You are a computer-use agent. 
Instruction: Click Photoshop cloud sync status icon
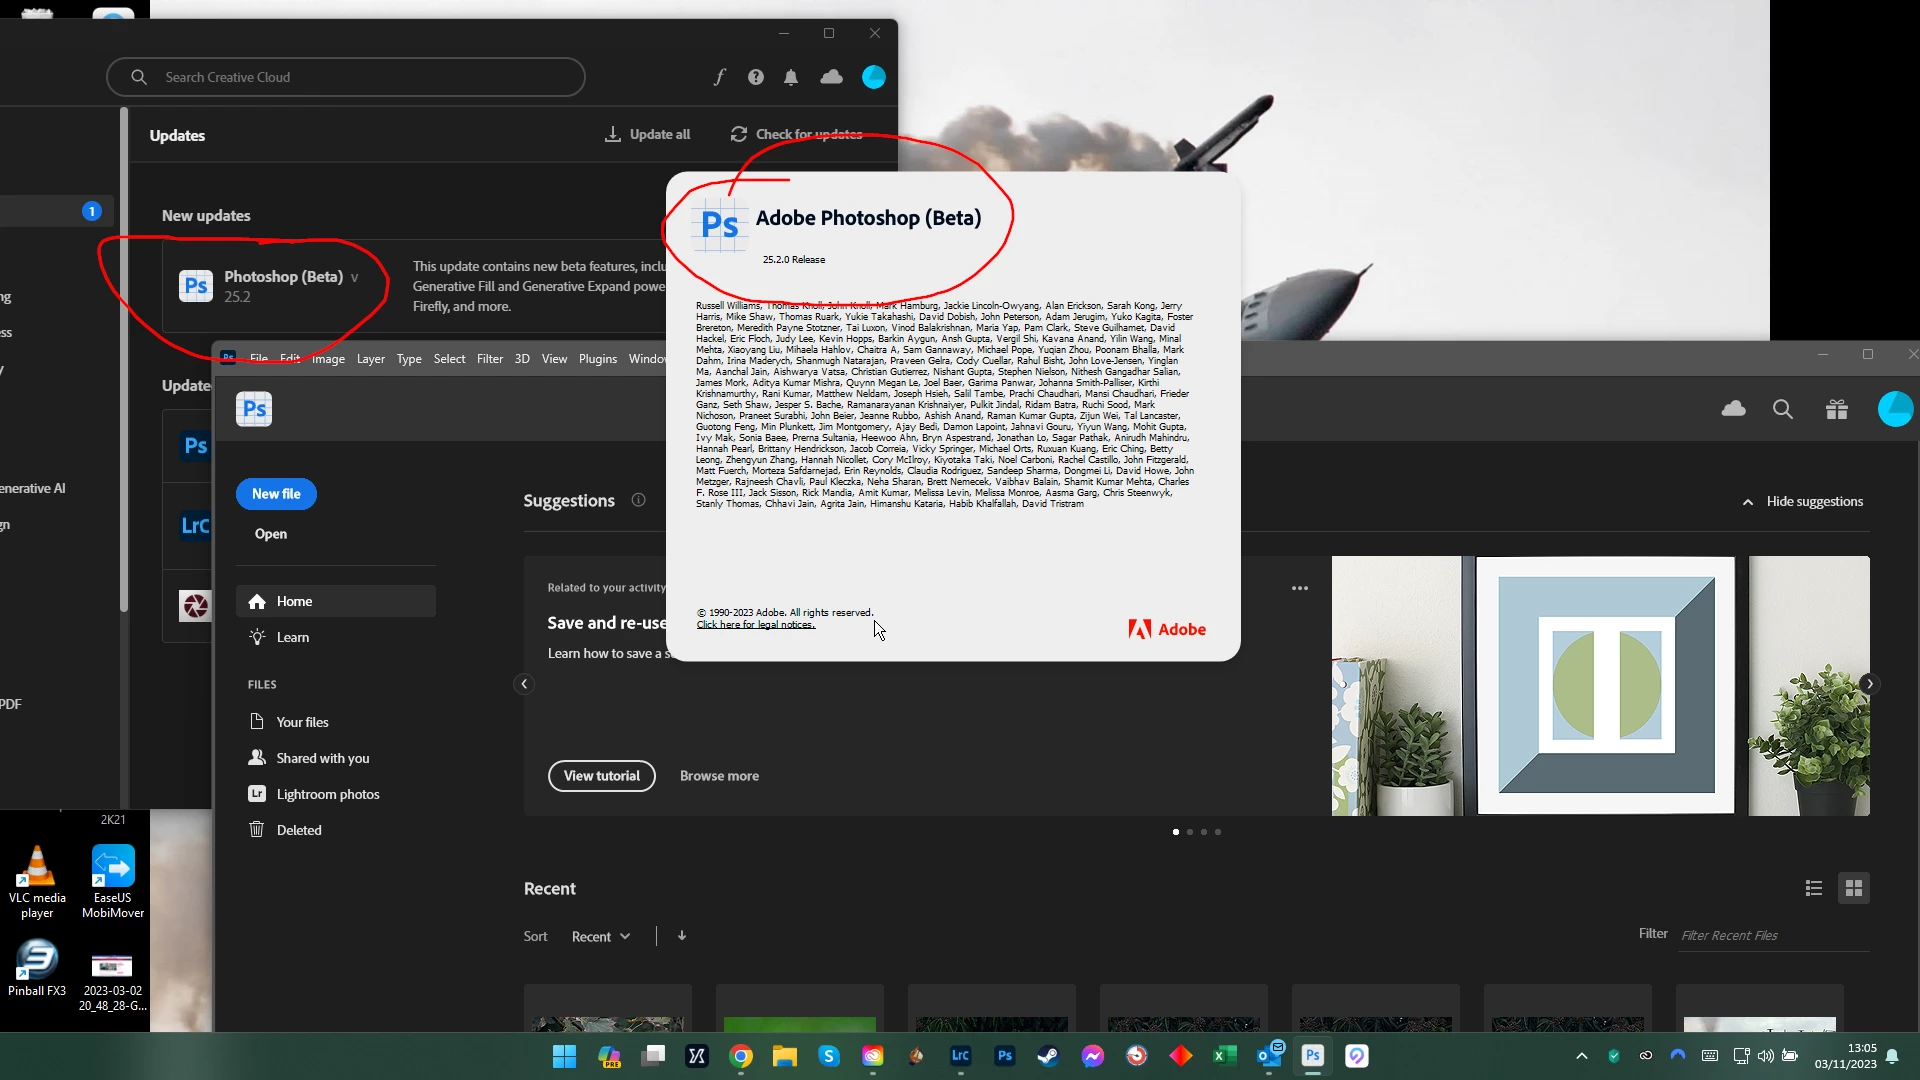pyautogui.click(x=1733, y=409)
